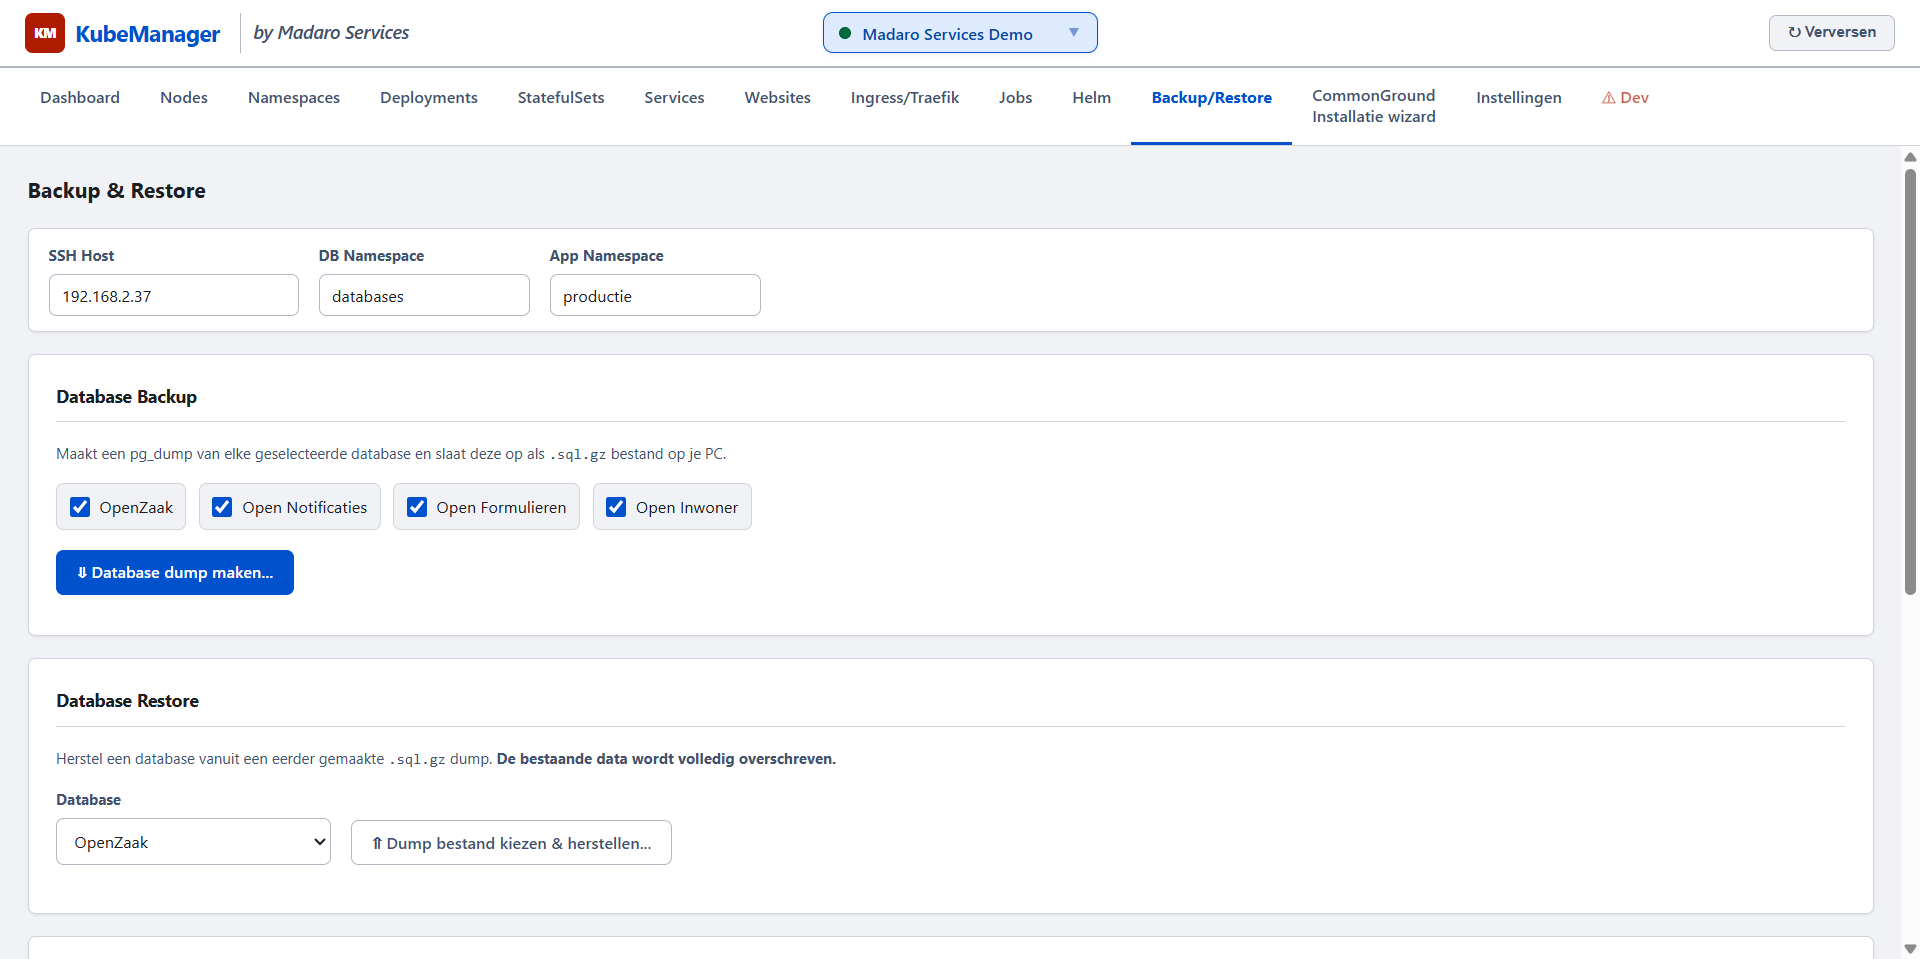Open the Dashboard tab
This screenshot has height=959, width=1920.
point(80,97)
